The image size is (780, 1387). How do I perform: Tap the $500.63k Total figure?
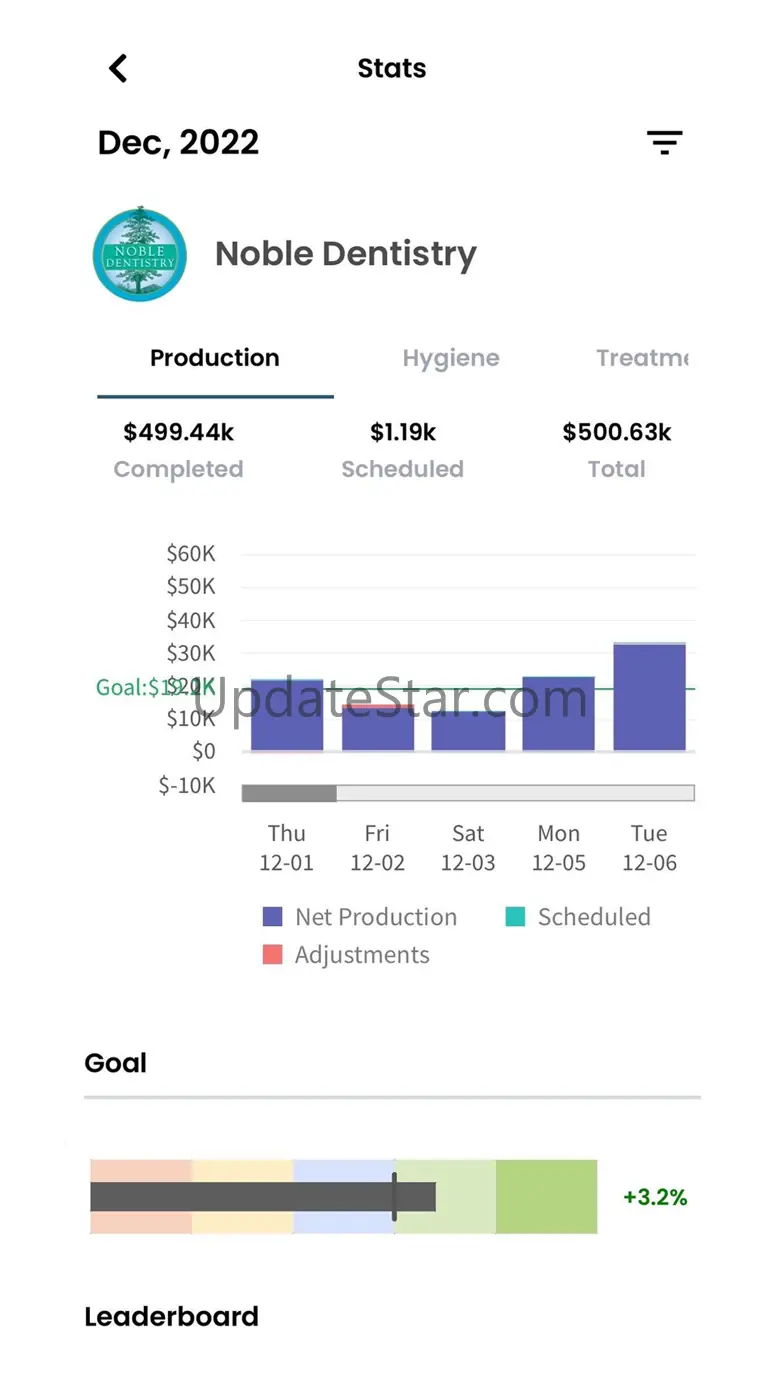[617, 450]
